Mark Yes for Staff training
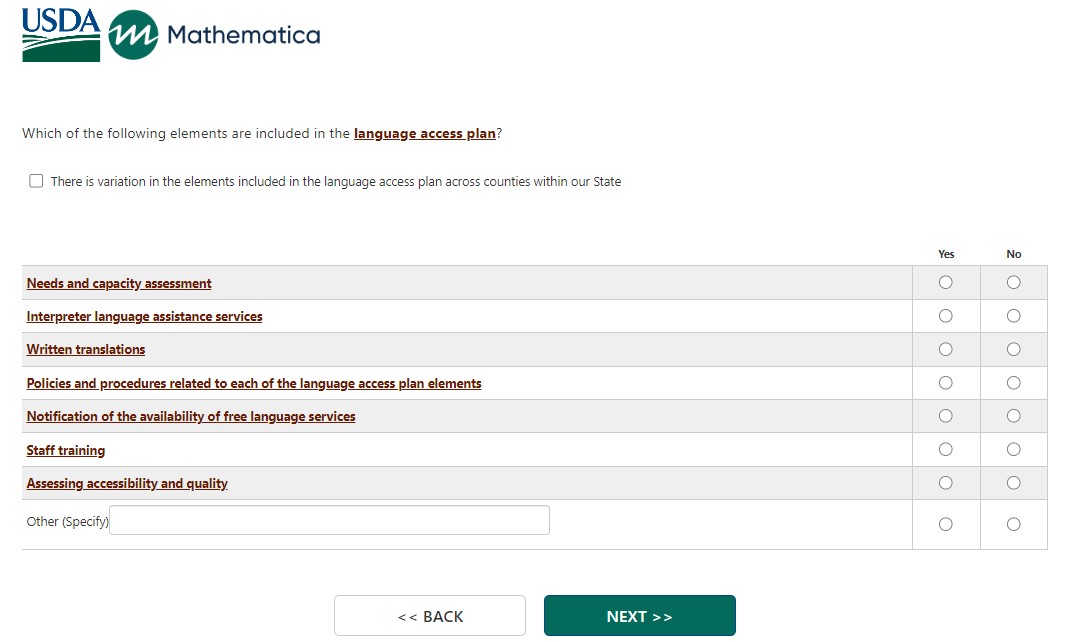This screenshot has height=642, width=1070. click(946, 450)
